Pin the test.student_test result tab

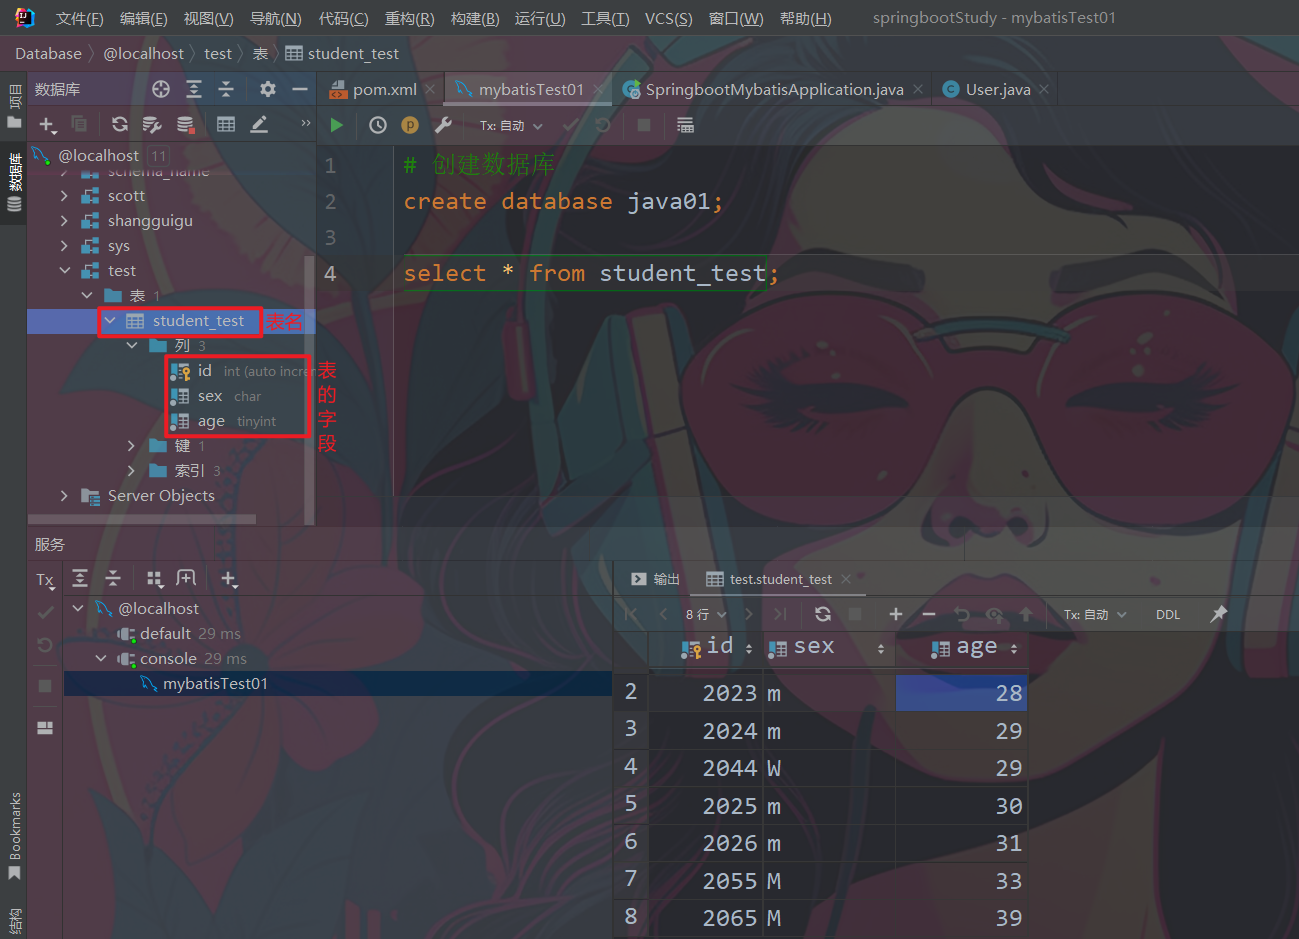point(1218,614)
